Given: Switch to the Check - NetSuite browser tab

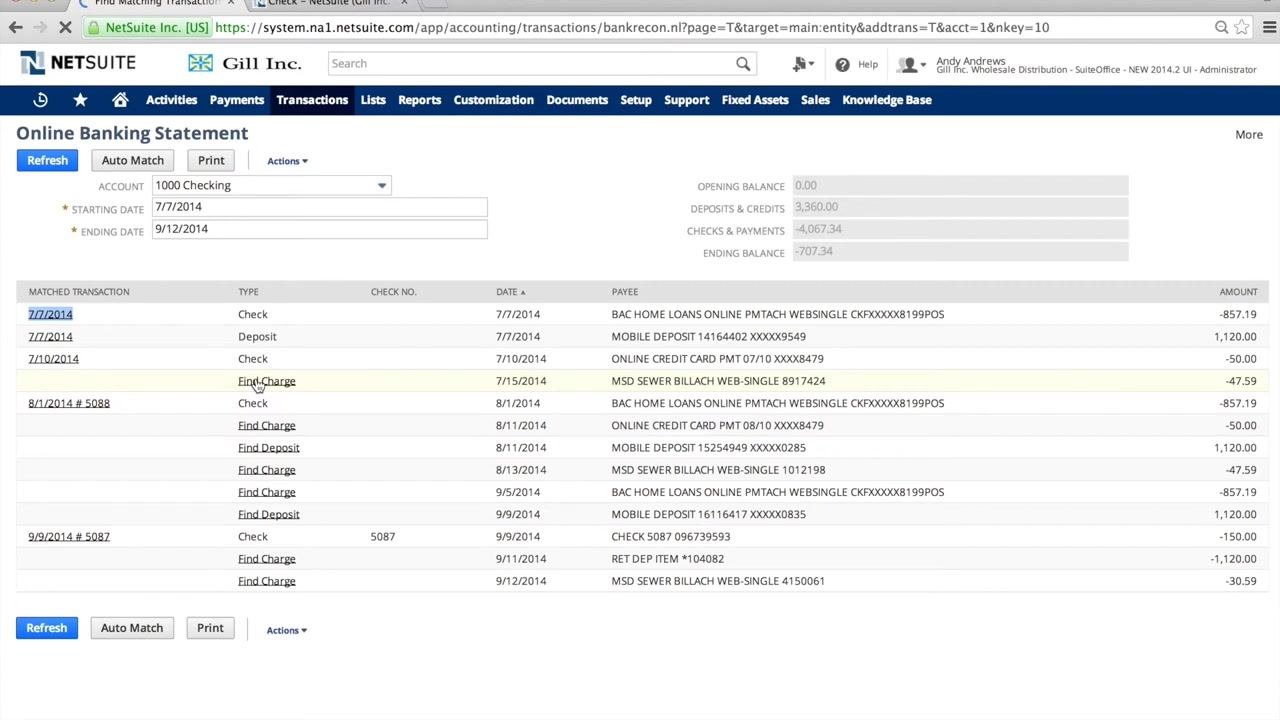Looking at the screenshot, I should pos(328,3).
